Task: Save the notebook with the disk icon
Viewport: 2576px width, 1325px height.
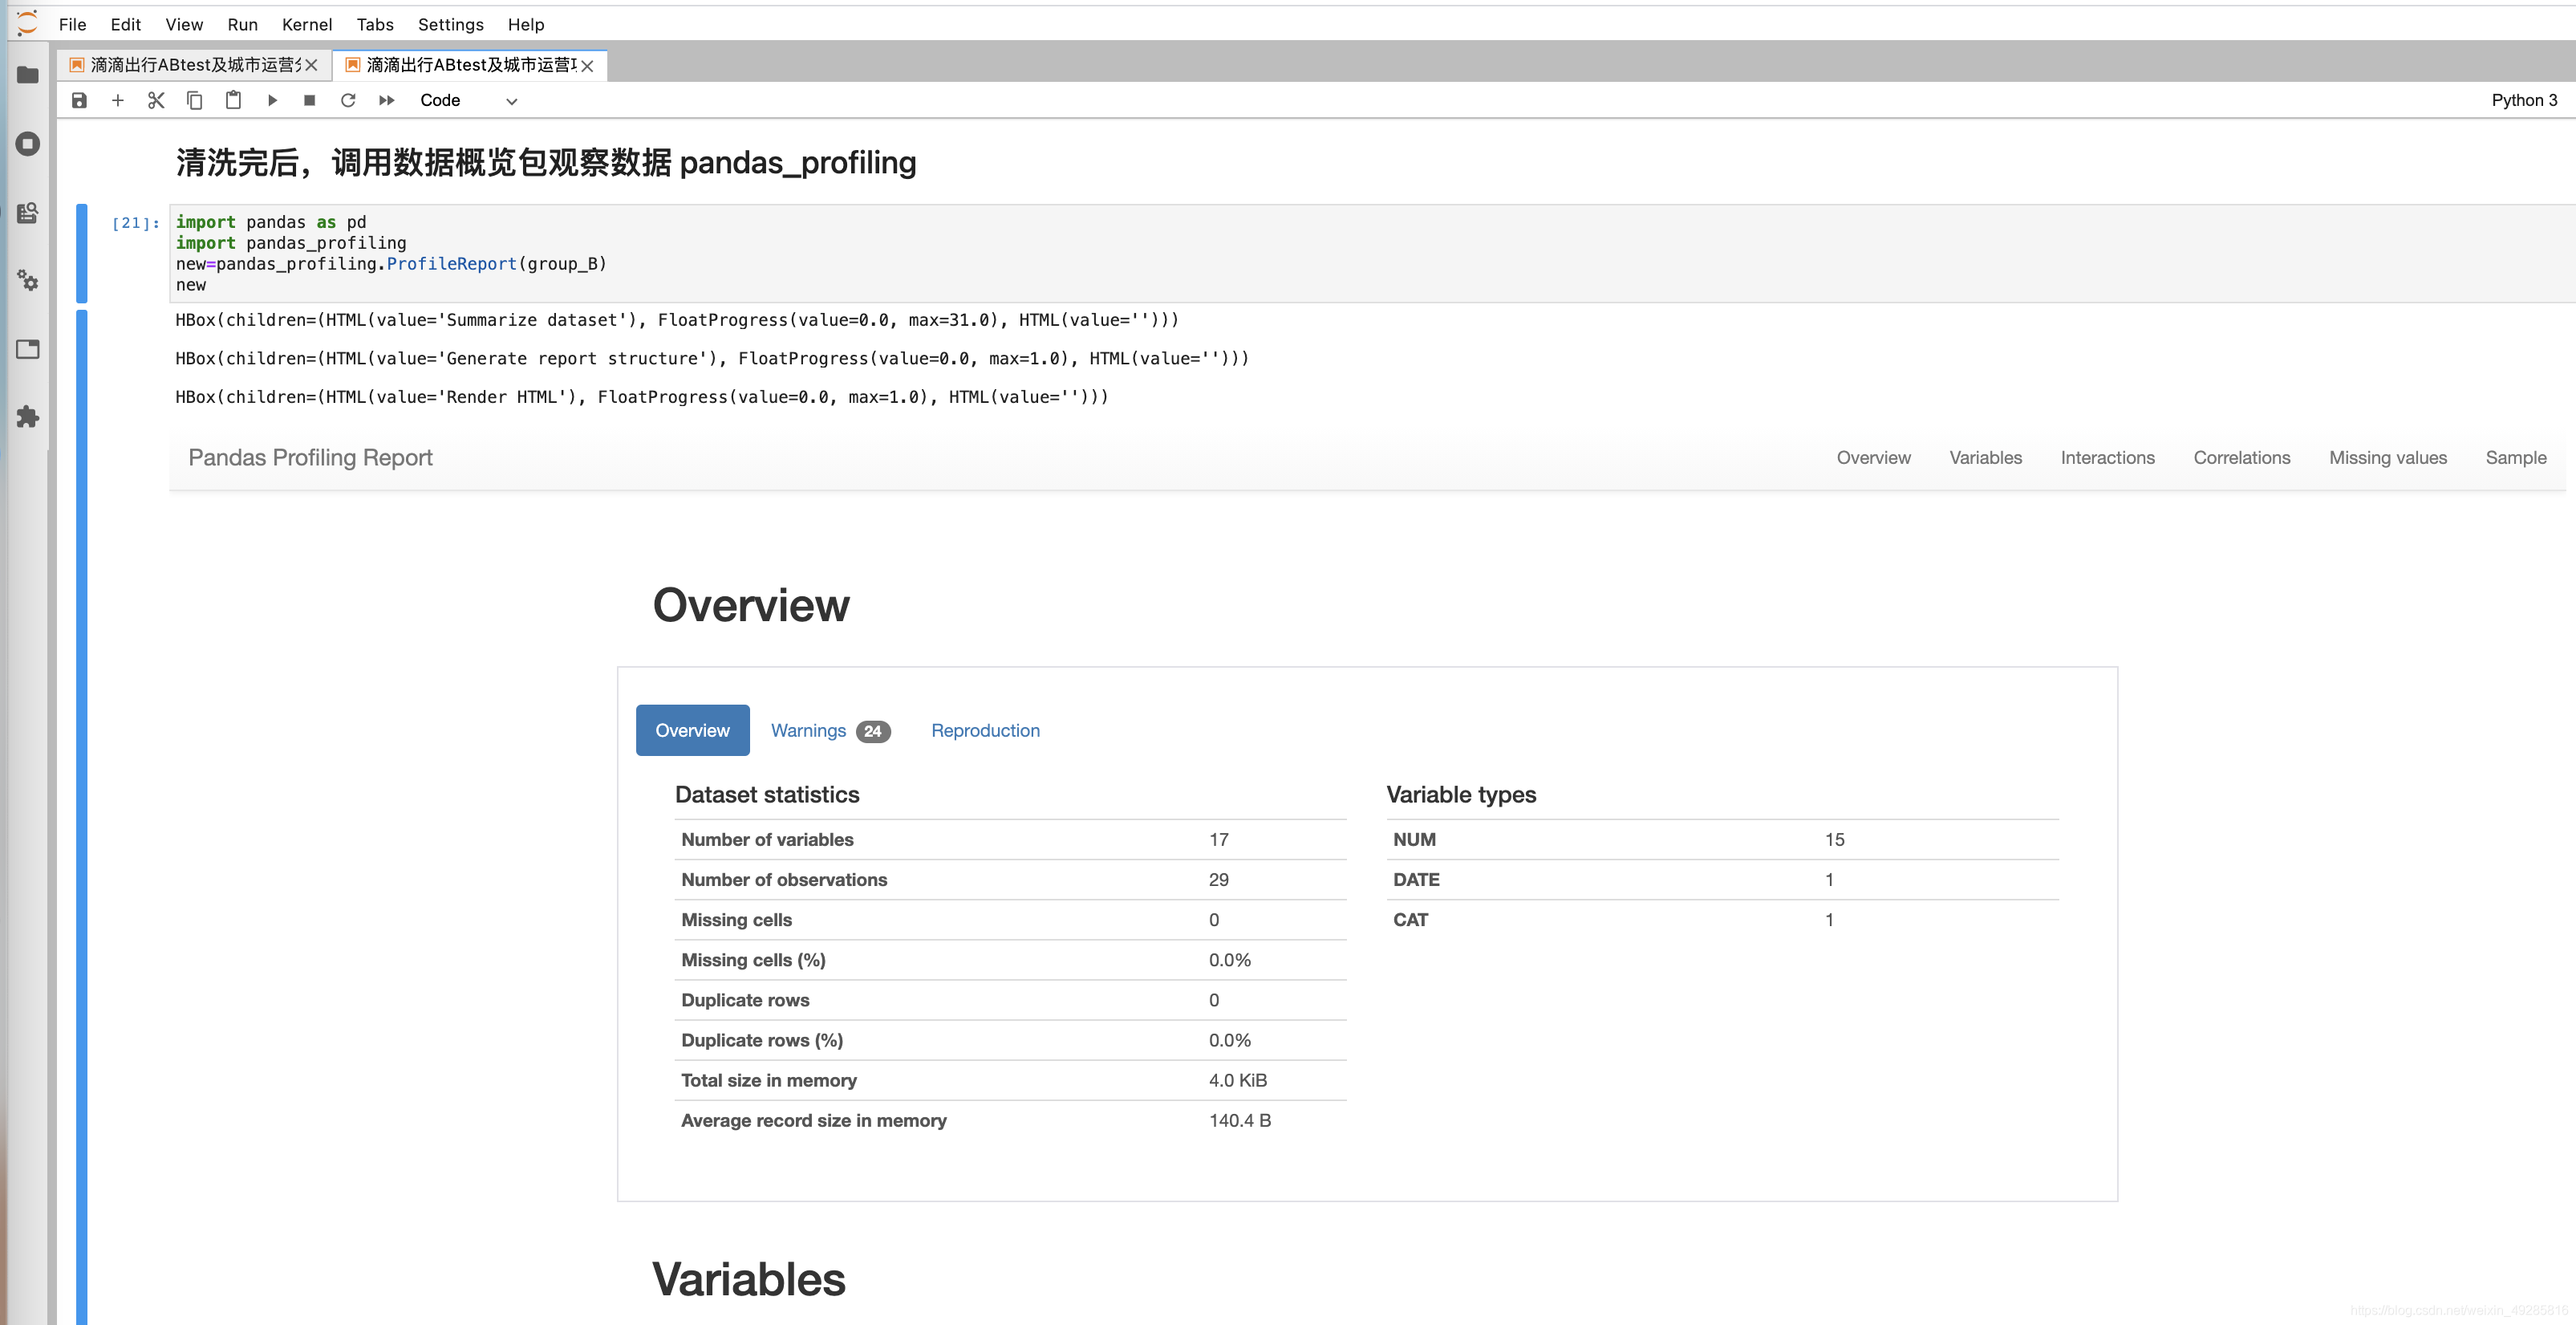Action: [79, 100]
